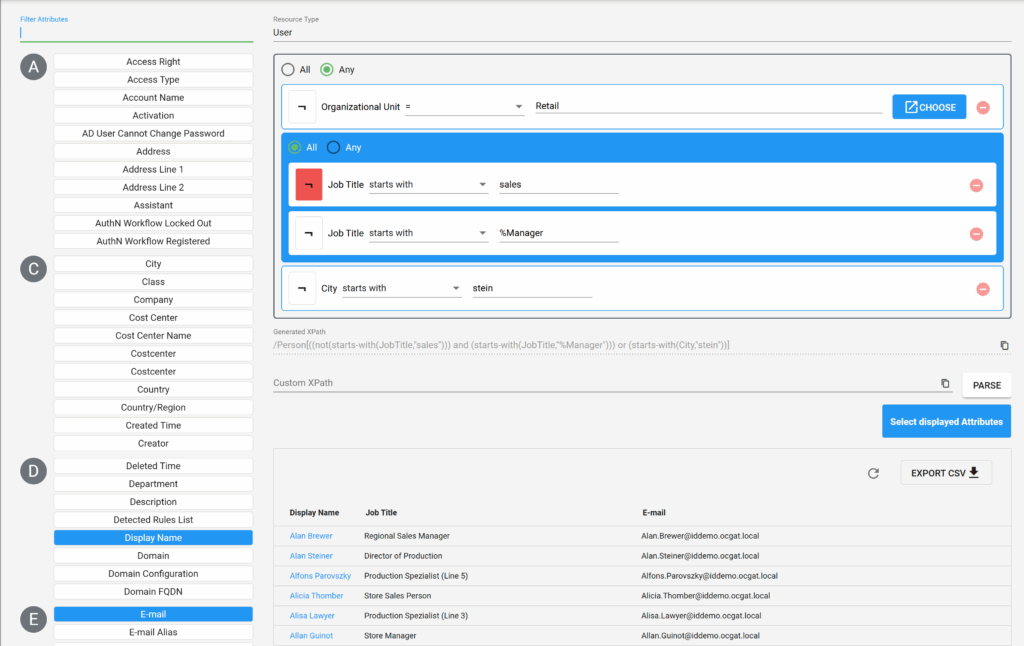1024x646 pixels.
Task: Open operator dropdown for Job Title sales
Action: click(428, 184)
